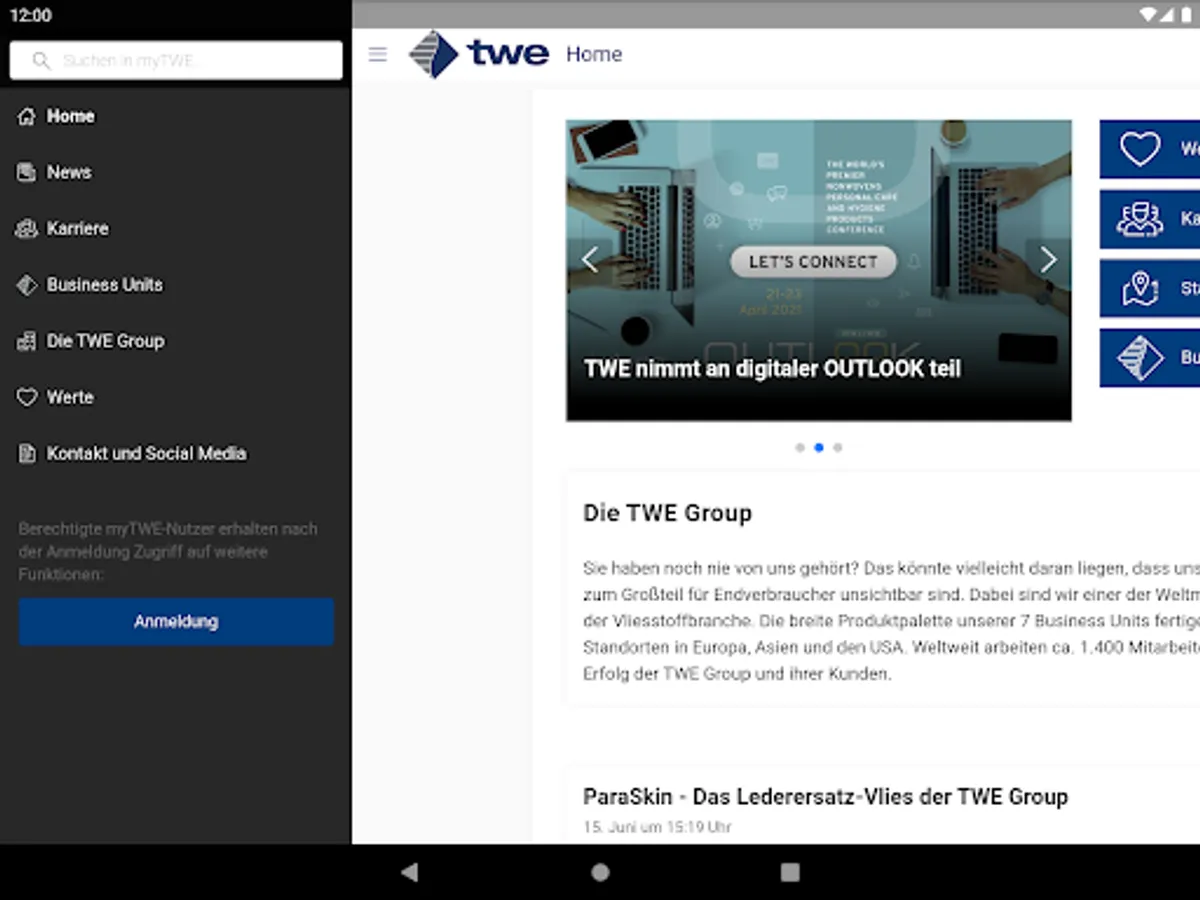This screenshot has width=1200, height=900.
Task: Click the search magnifier icon
Action: [41, 61]
